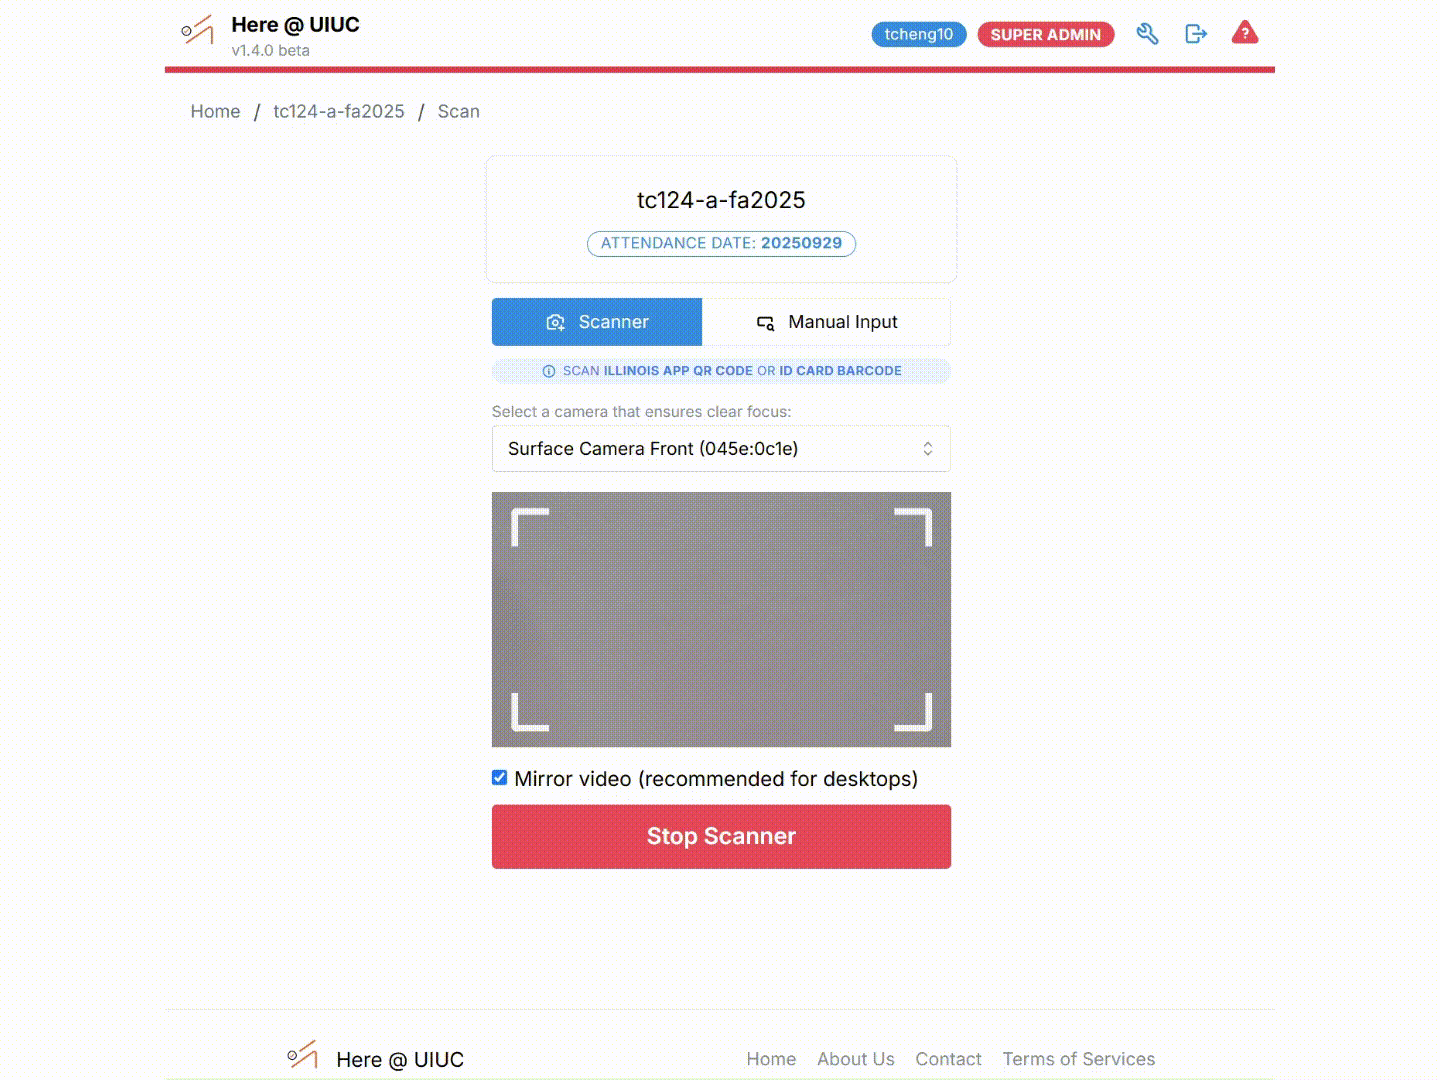Click the footer Here @ UIUC logo
This screenshot has width=1440, height=1080.
(x=302, y=1055)
